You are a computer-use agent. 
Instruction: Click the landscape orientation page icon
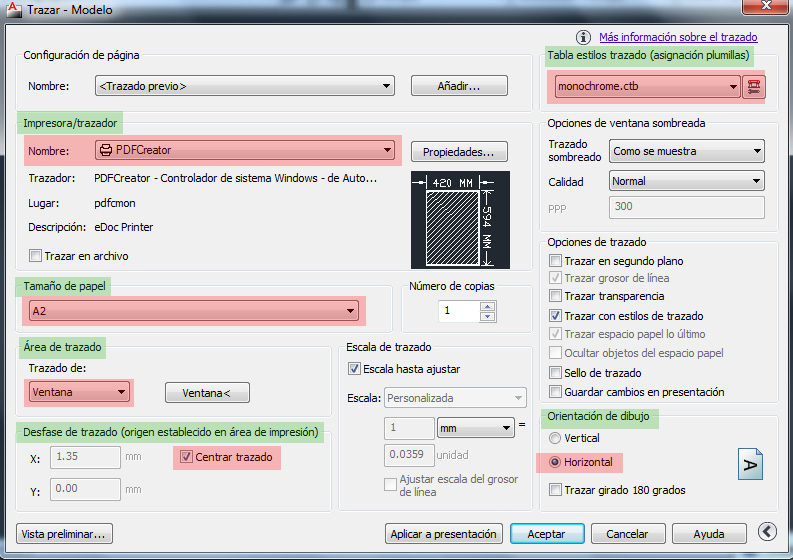750,464
